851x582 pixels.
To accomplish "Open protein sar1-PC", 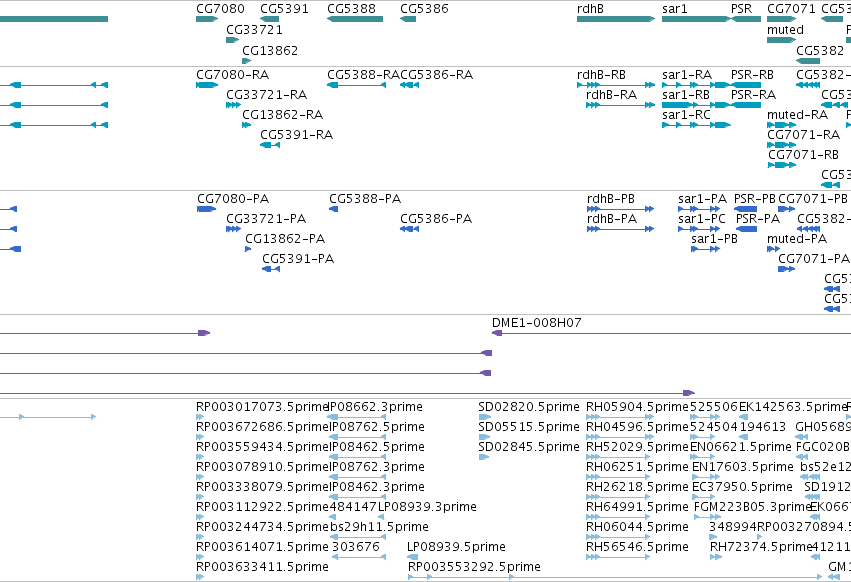I will (702, 219).
